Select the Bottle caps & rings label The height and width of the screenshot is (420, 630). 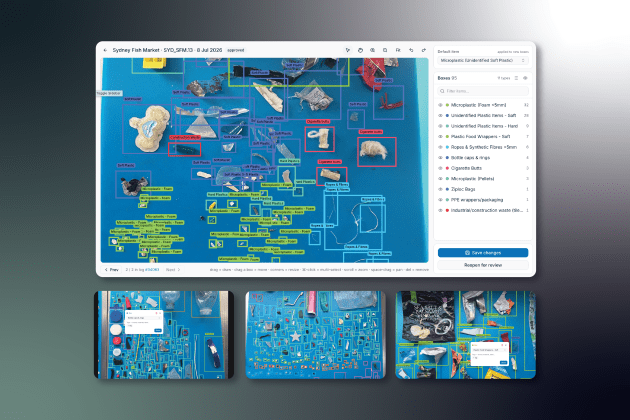tap(470, 158)
